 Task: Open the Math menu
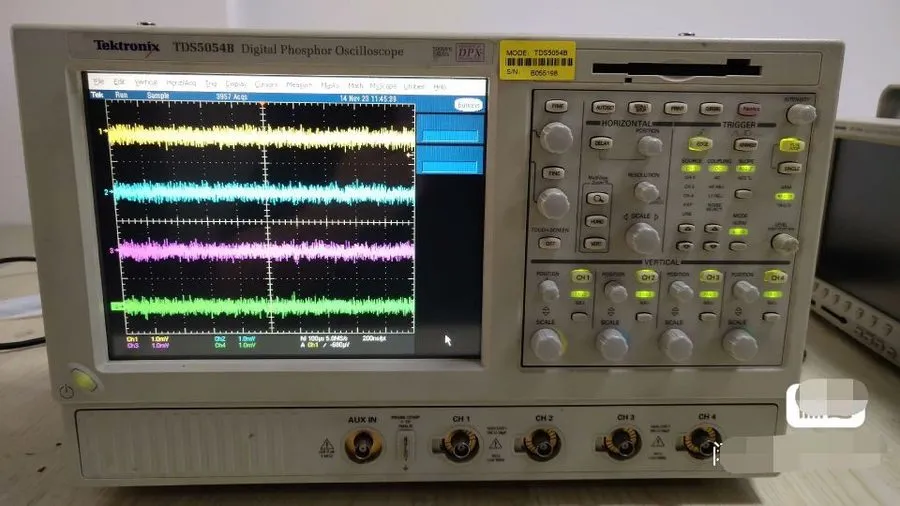[355, 85]
